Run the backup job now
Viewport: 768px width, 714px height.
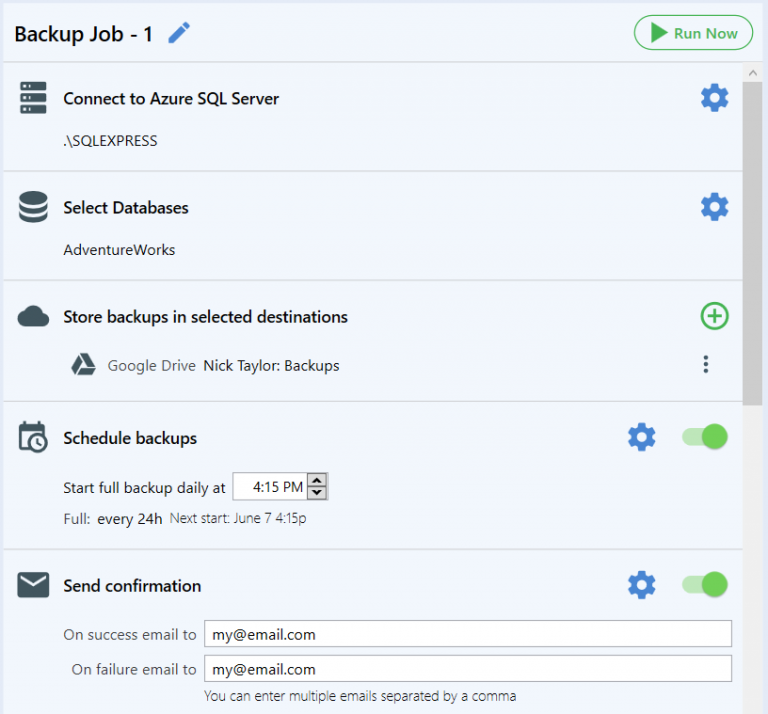pos(693,33)
